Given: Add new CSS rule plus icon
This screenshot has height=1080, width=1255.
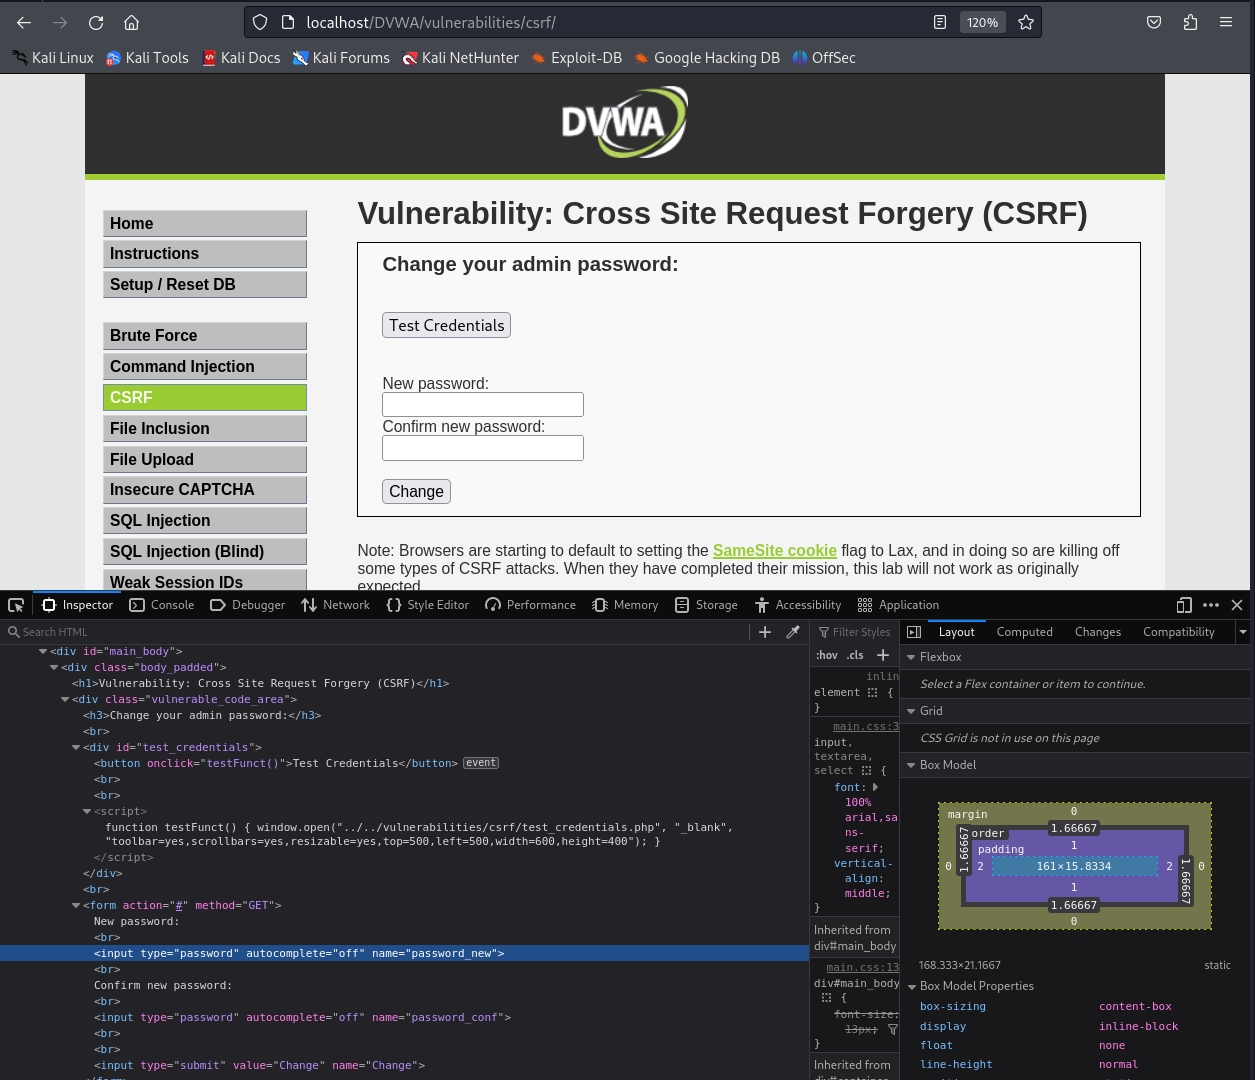Looking at the screenshot, I should click(883, 655).
